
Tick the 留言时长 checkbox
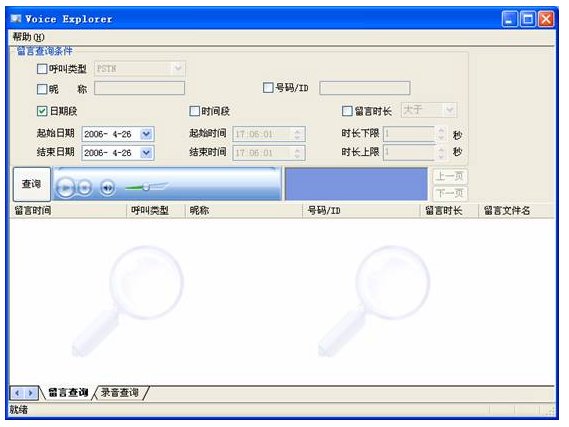(x=347, y=111)
